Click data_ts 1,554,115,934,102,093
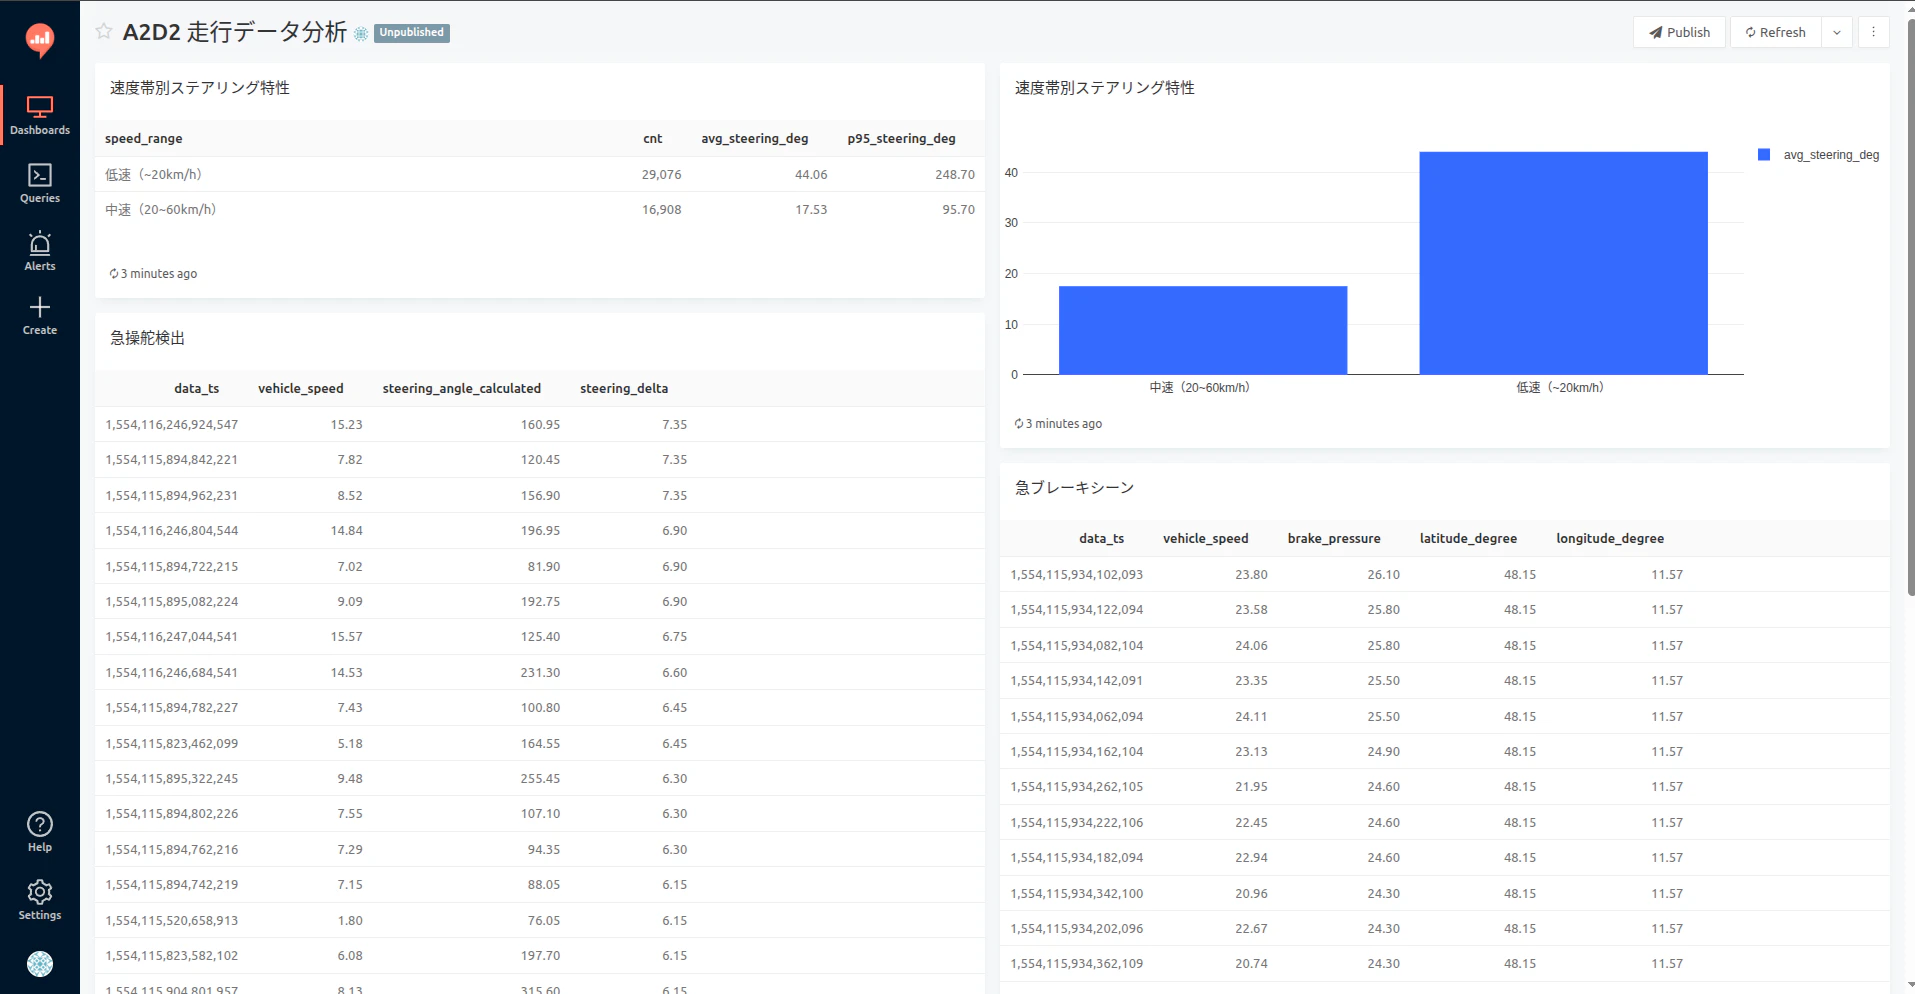This screenshot has width=1915, height=994. (1077, 575)
